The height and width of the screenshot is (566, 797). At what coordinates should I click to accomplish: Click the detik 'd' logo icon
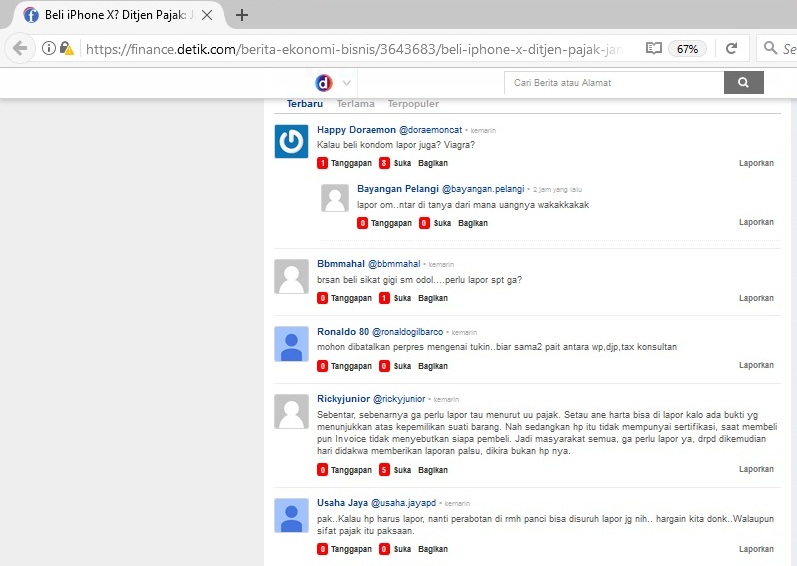click(324, 83)
